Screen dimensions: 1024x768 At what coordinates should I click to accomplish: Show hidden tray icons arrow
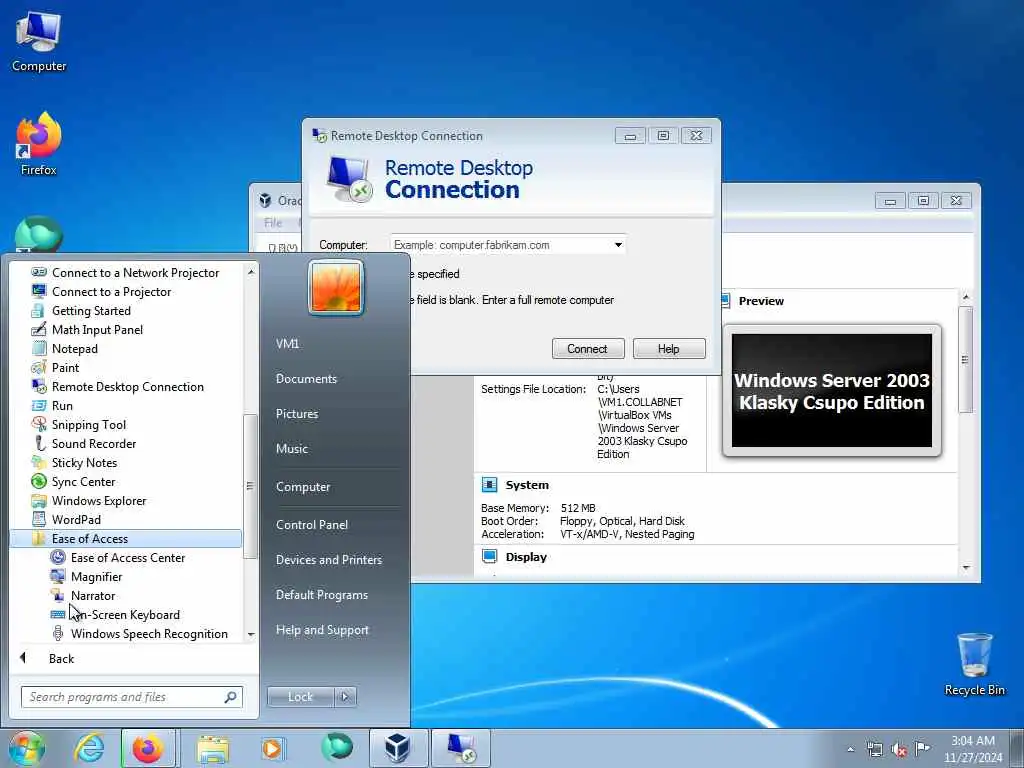[x=850, y=750]
